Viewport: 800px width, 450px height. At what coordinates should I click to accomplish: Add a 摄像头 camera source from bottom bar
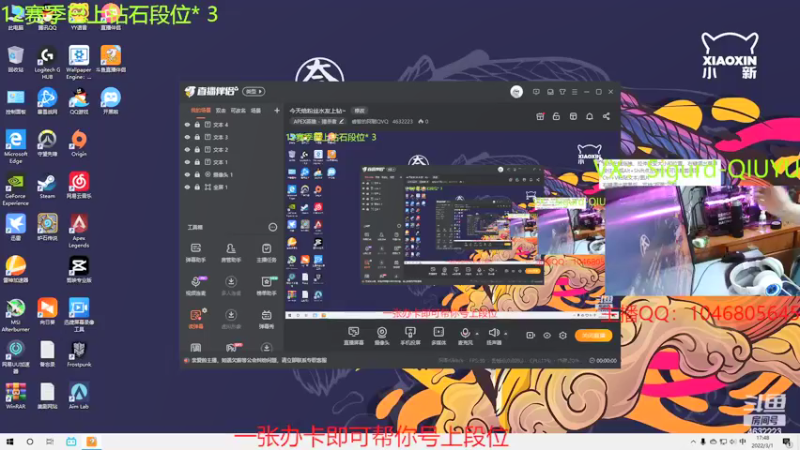pyautogui.click(x=382, y=336)
